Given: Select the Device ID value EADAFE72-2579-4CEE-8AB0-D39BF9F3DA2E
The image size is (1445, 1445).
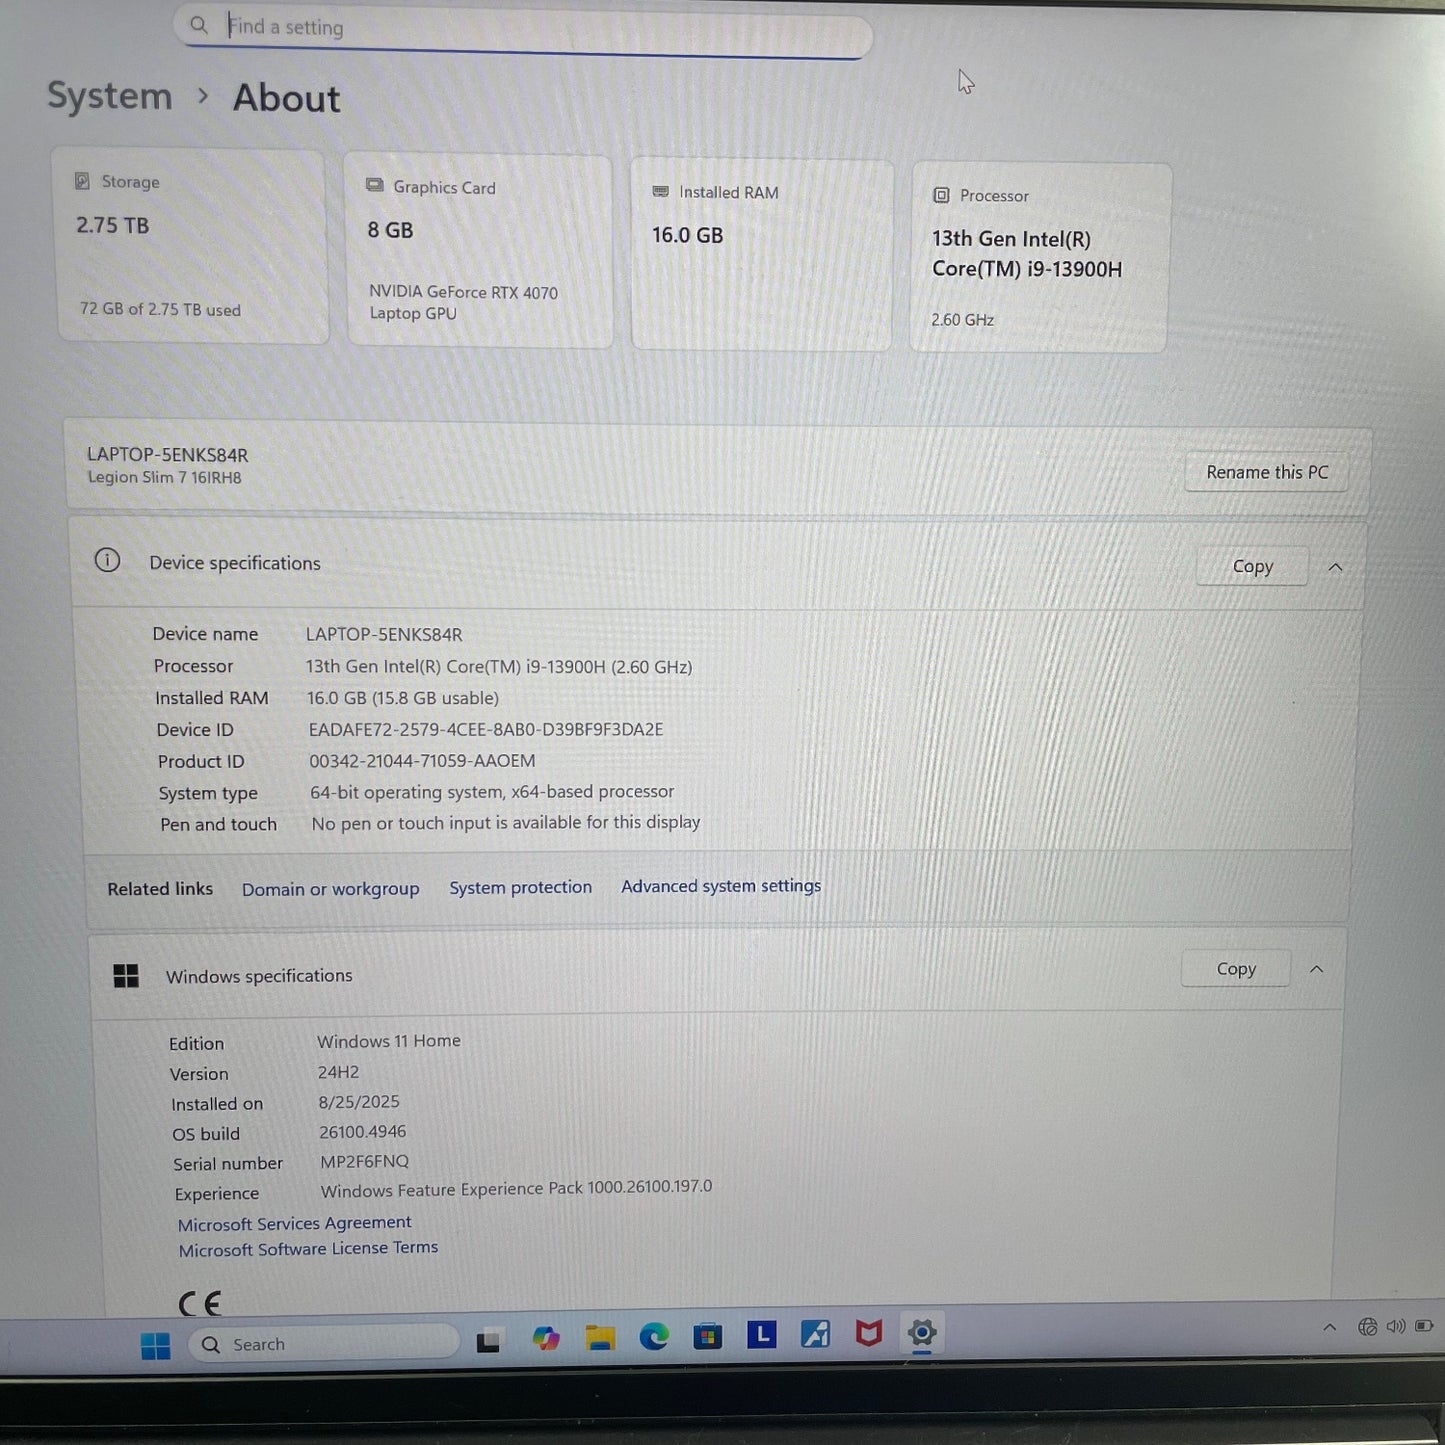Looking at the screenshot, I should [x=486, y=729].
